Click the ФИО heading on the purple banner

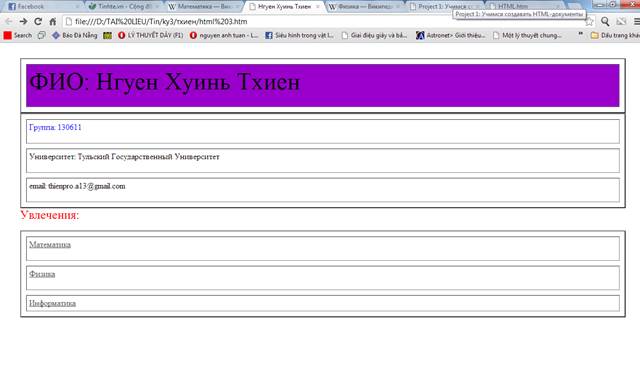click(x=164, y=82)
